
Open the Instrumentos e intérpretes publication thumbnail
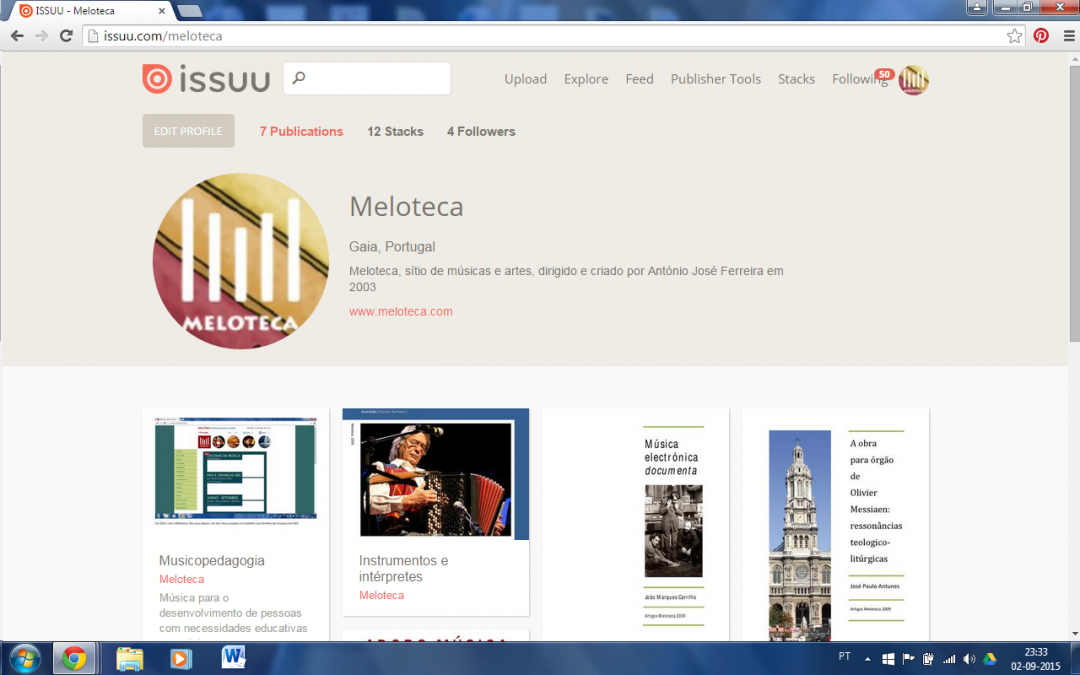[435, 474]
